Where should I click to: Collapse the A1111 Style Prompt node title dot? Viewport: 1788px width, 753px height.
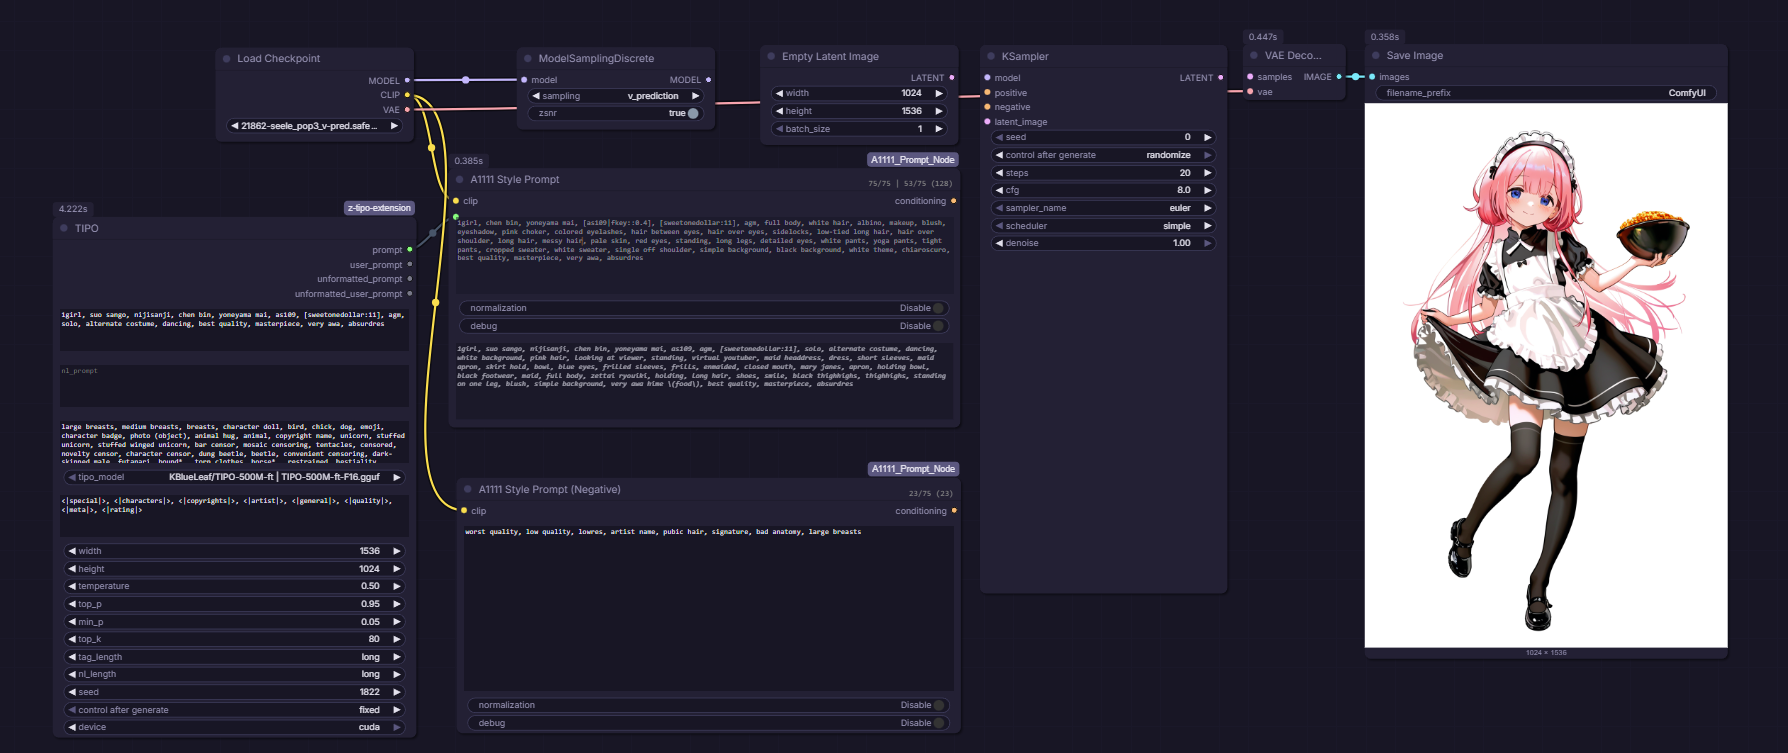pos(460,180)
